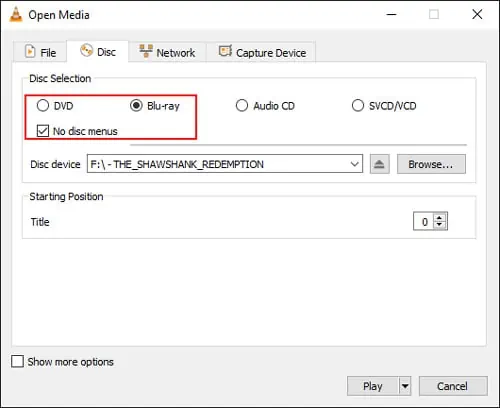This screenshot has width=500, height=408.
Task: Click the Play button
Action: coord(373,386)
